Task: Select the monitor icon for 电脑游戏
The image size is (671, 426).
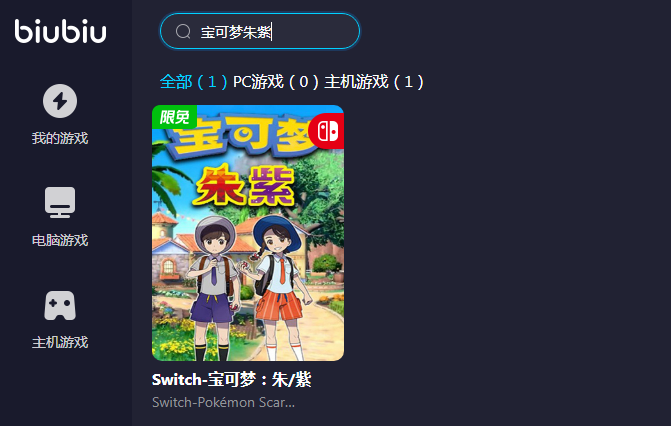Action: coord(60,202)
